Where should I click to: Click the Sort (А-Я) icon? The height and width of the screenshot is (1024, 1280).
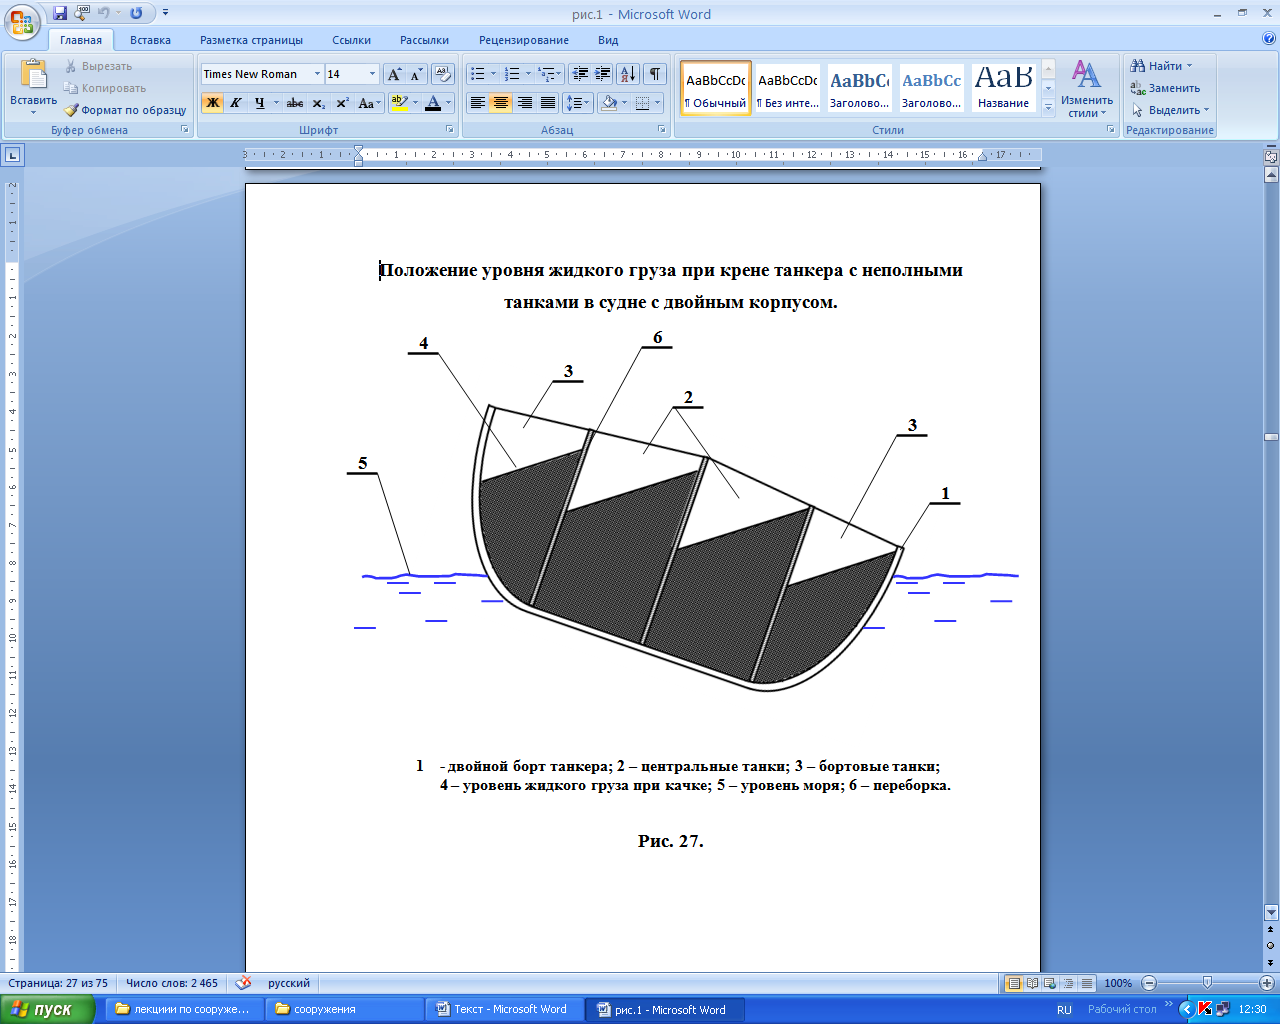point(627,74)
